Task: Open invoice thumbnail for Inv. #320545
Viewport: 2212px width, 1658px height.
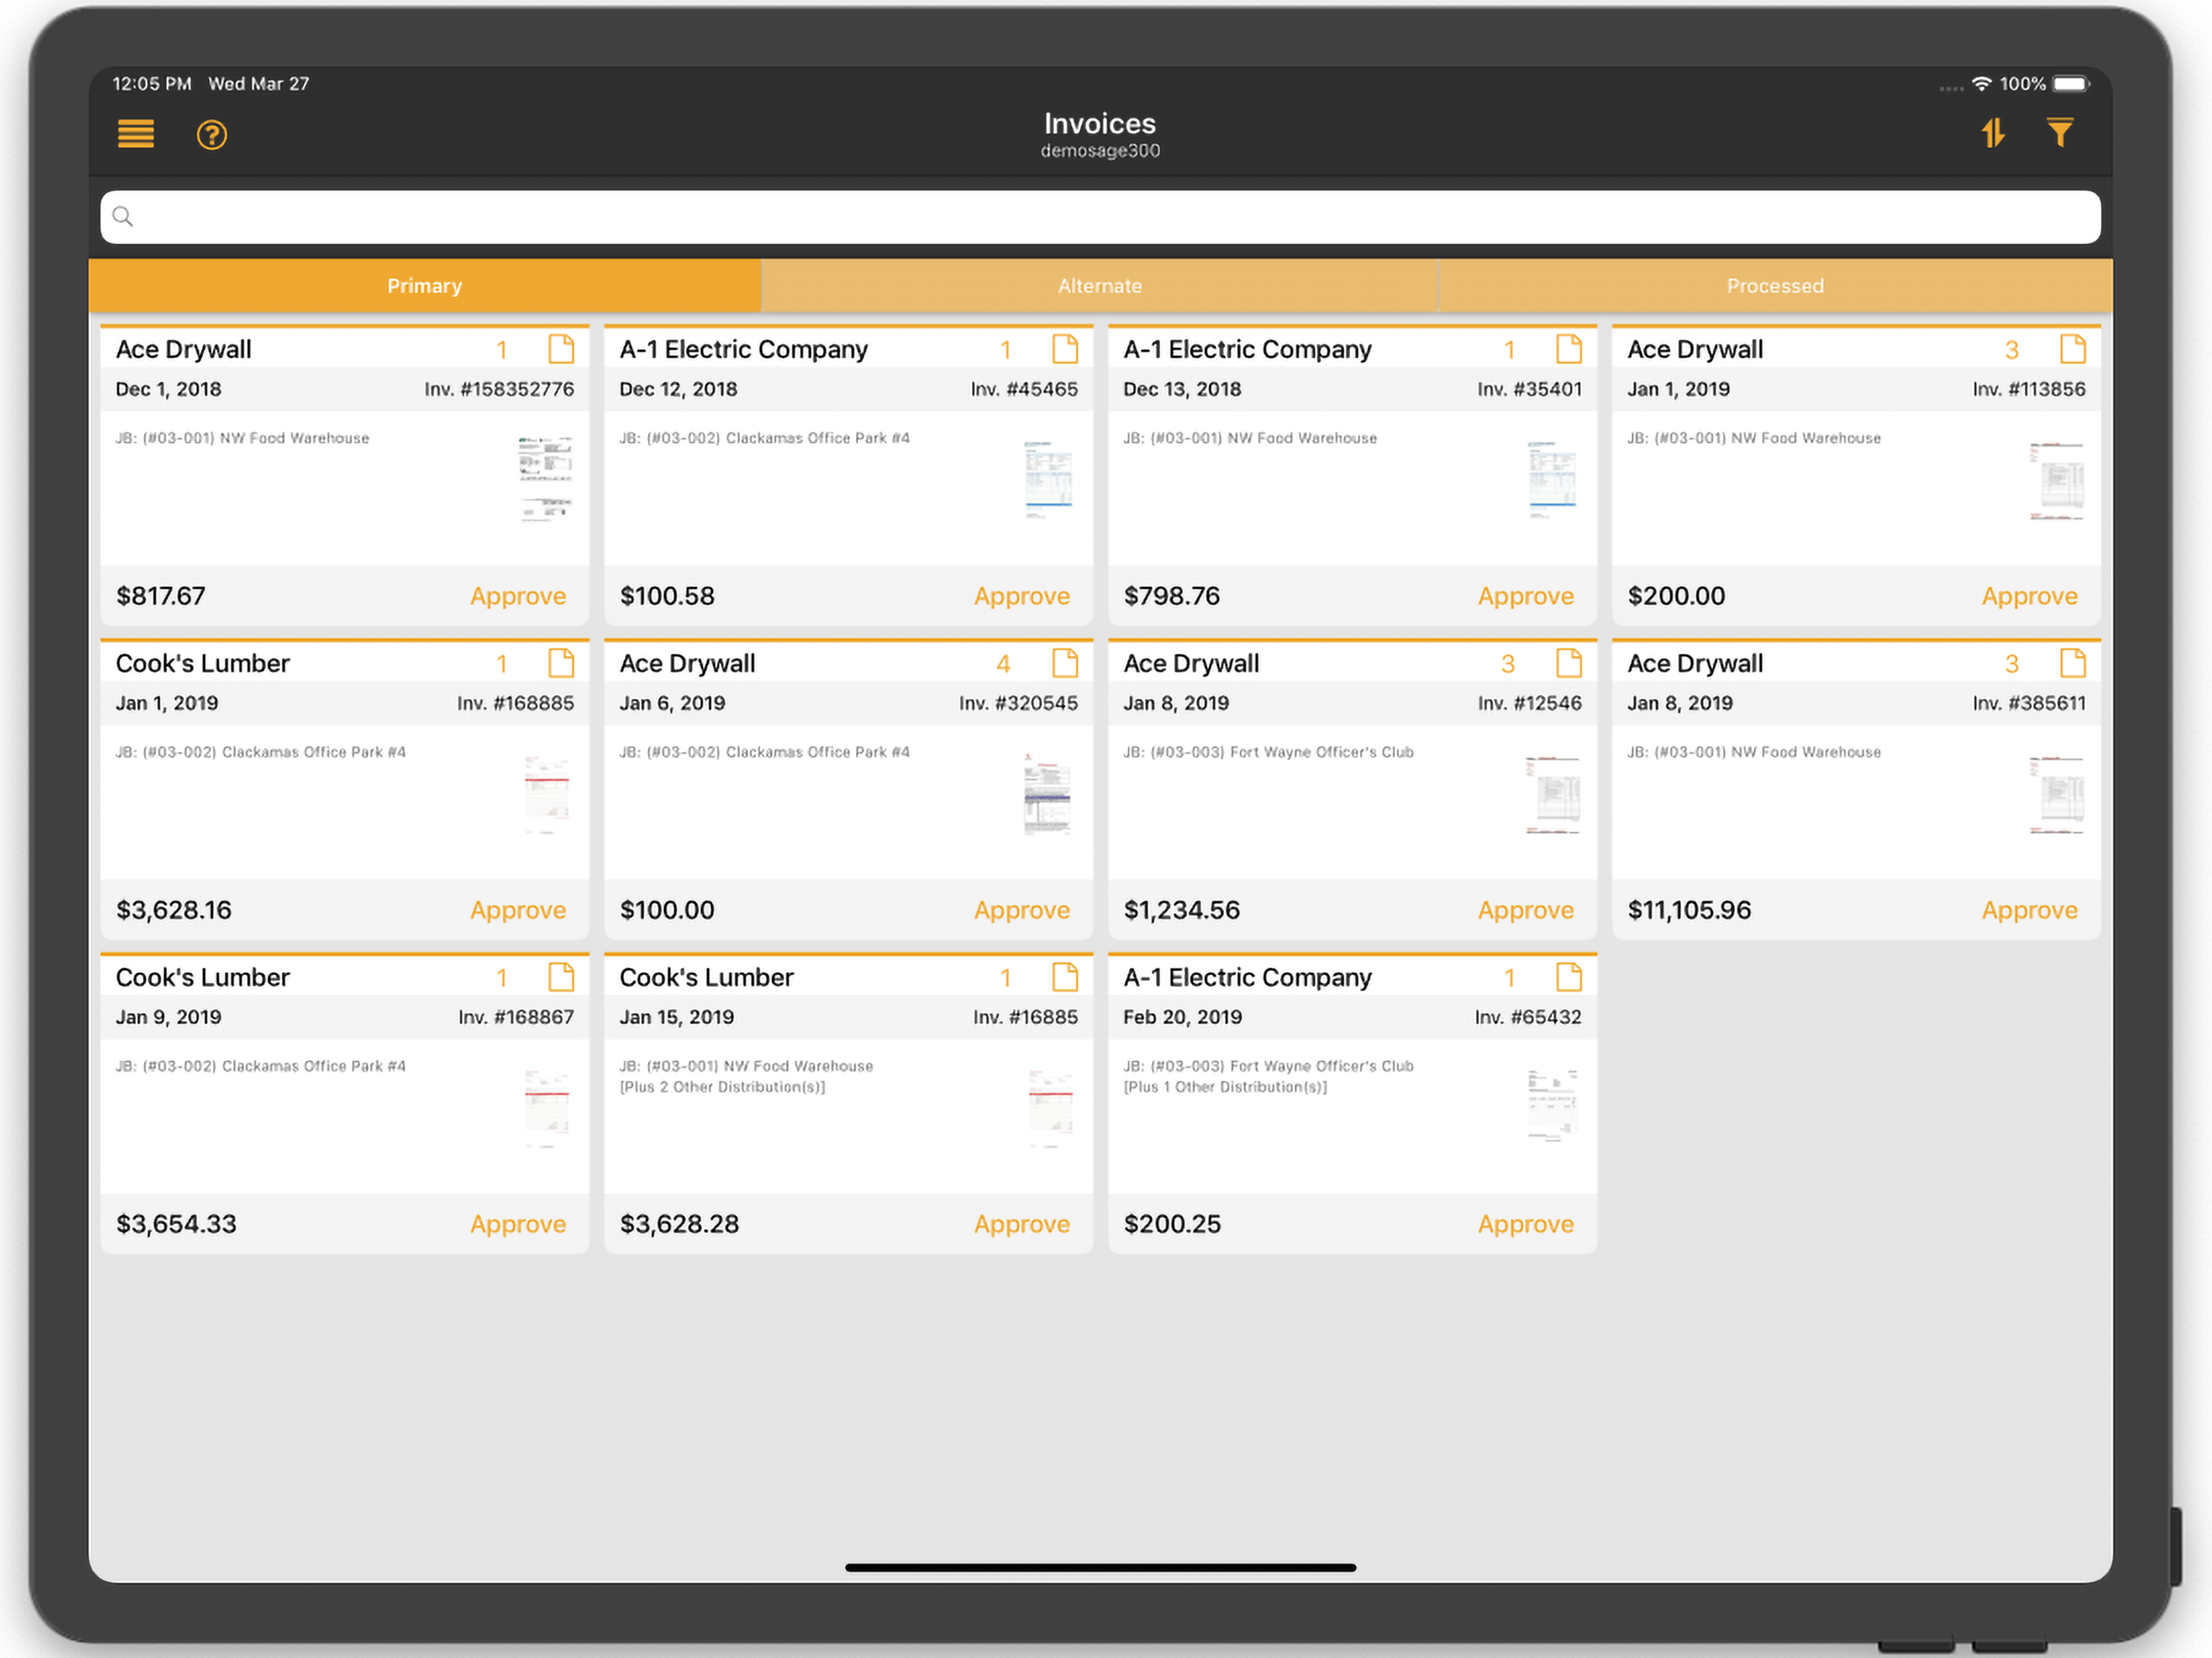Action: coord(1047,794)
